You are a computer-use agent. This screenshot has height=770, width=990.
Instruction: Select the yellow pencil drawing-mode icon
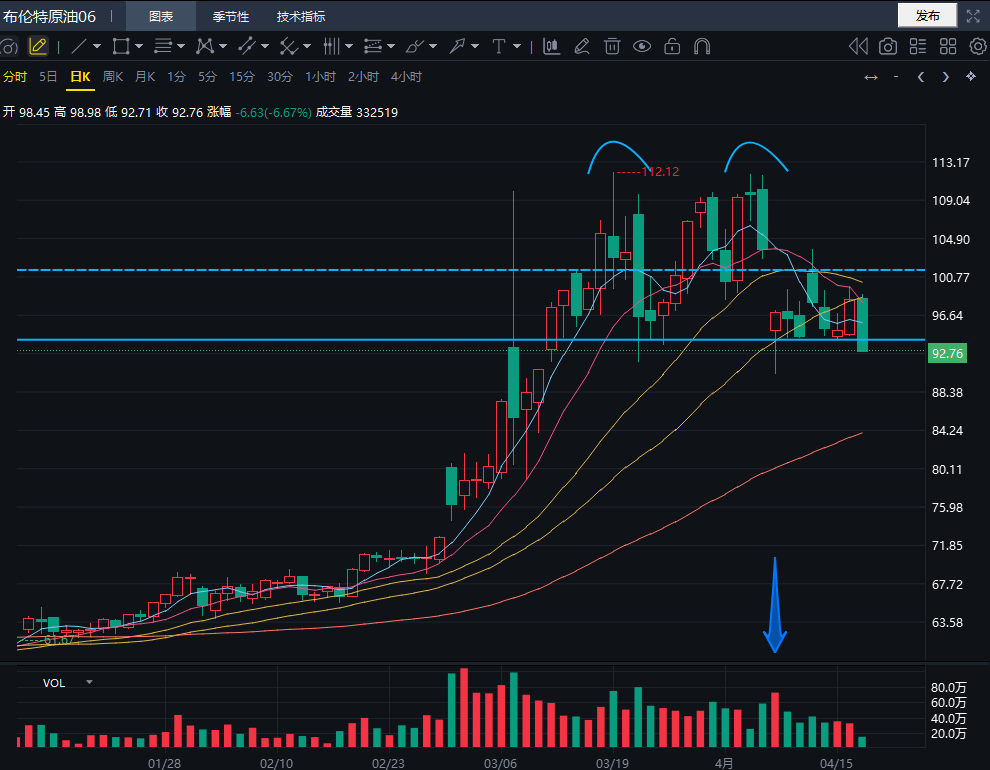[38, 46]
